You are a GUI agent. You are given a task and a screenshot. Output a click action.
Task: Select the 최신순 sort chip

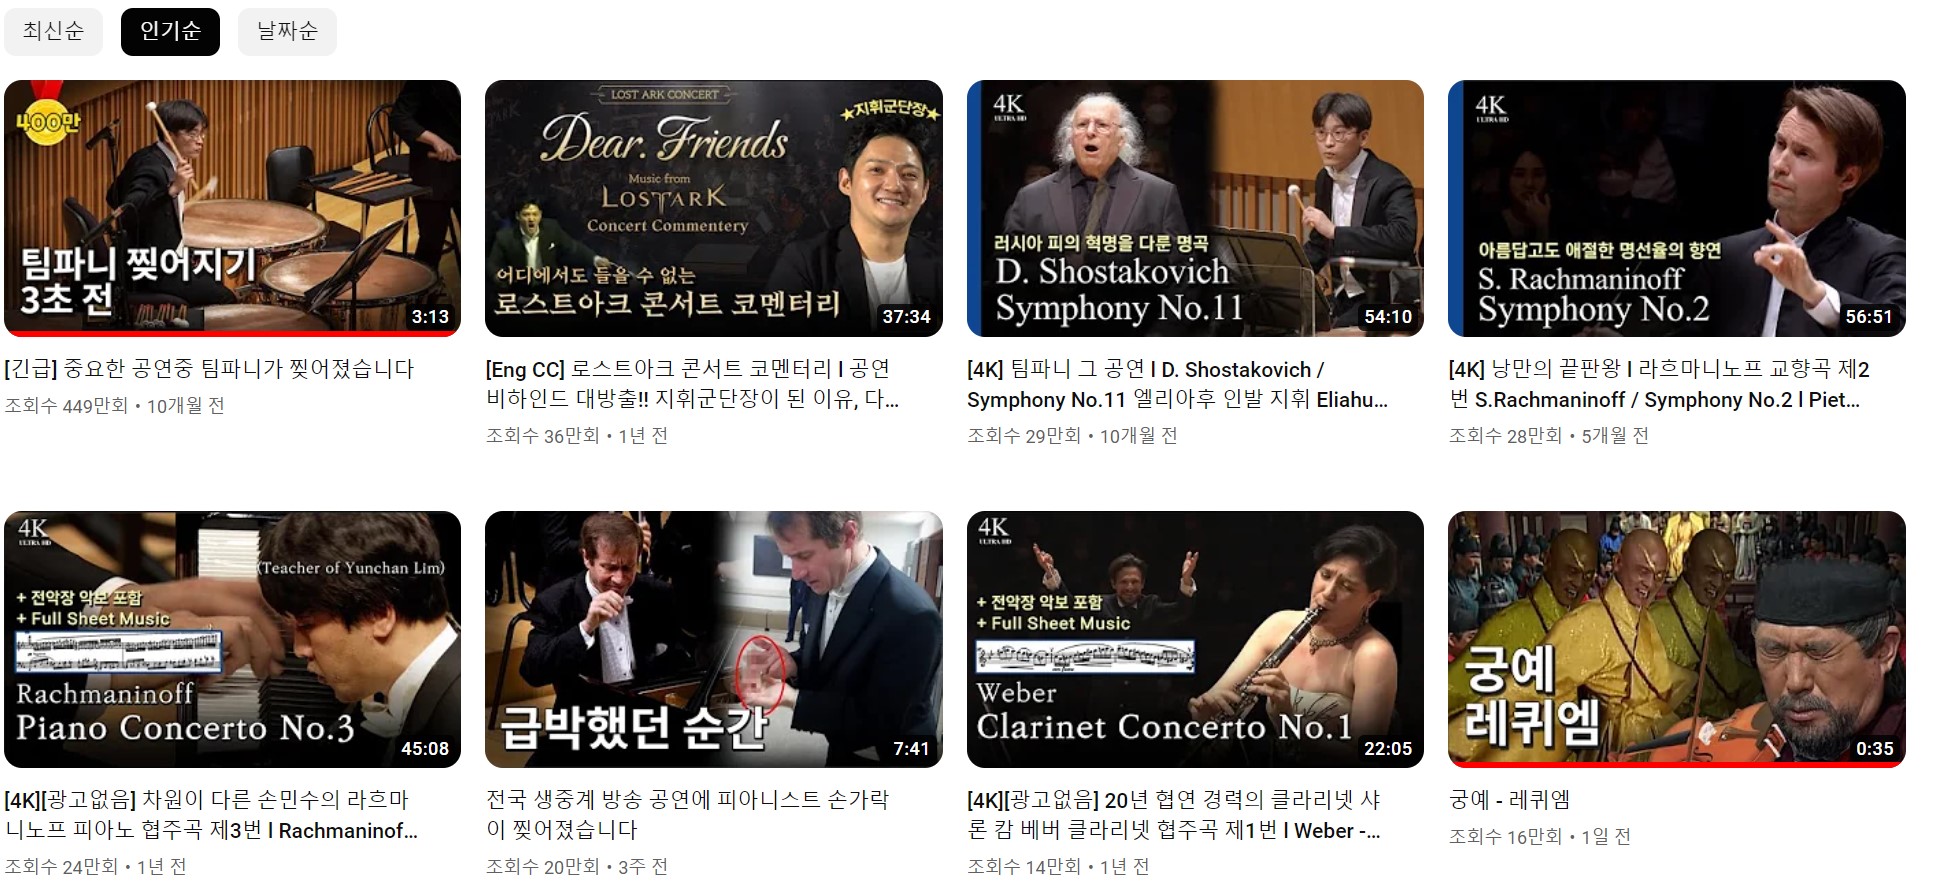pyautogui.click(x=53, y=31)
